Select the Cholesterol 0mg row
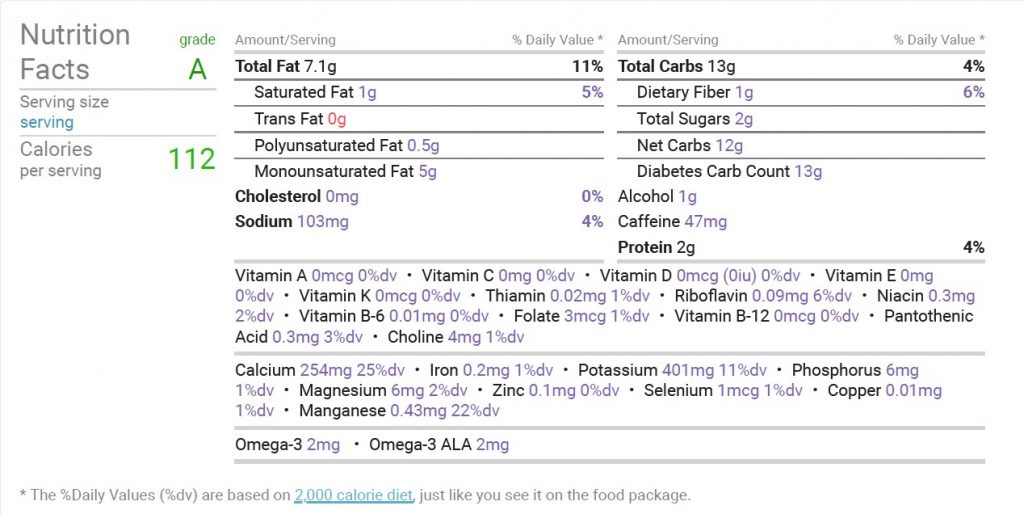 (x=419, y=196)
